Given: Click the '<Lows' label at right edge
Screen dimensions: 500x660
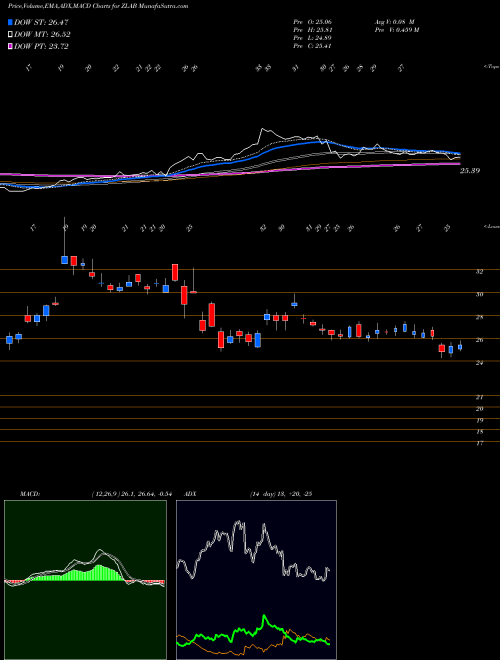Looking at the screenshot, I should coord(491,226).
